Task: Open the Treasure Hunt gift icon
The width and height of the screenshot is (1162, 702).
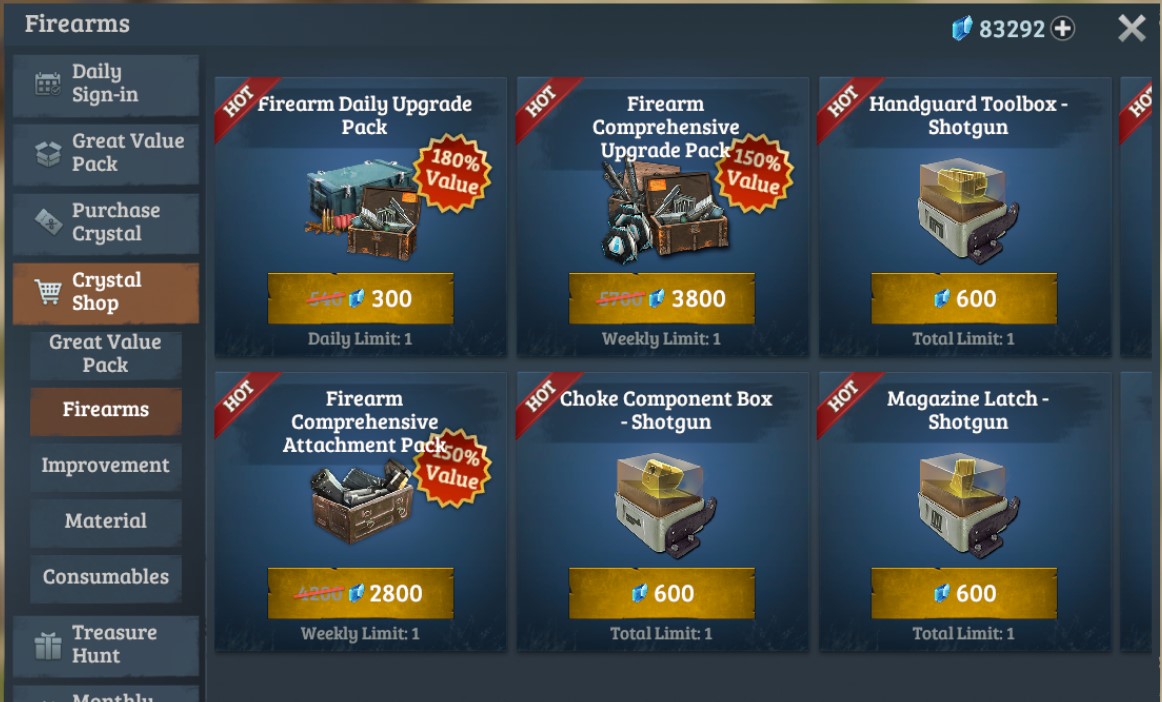Action: tap(48, 645)
